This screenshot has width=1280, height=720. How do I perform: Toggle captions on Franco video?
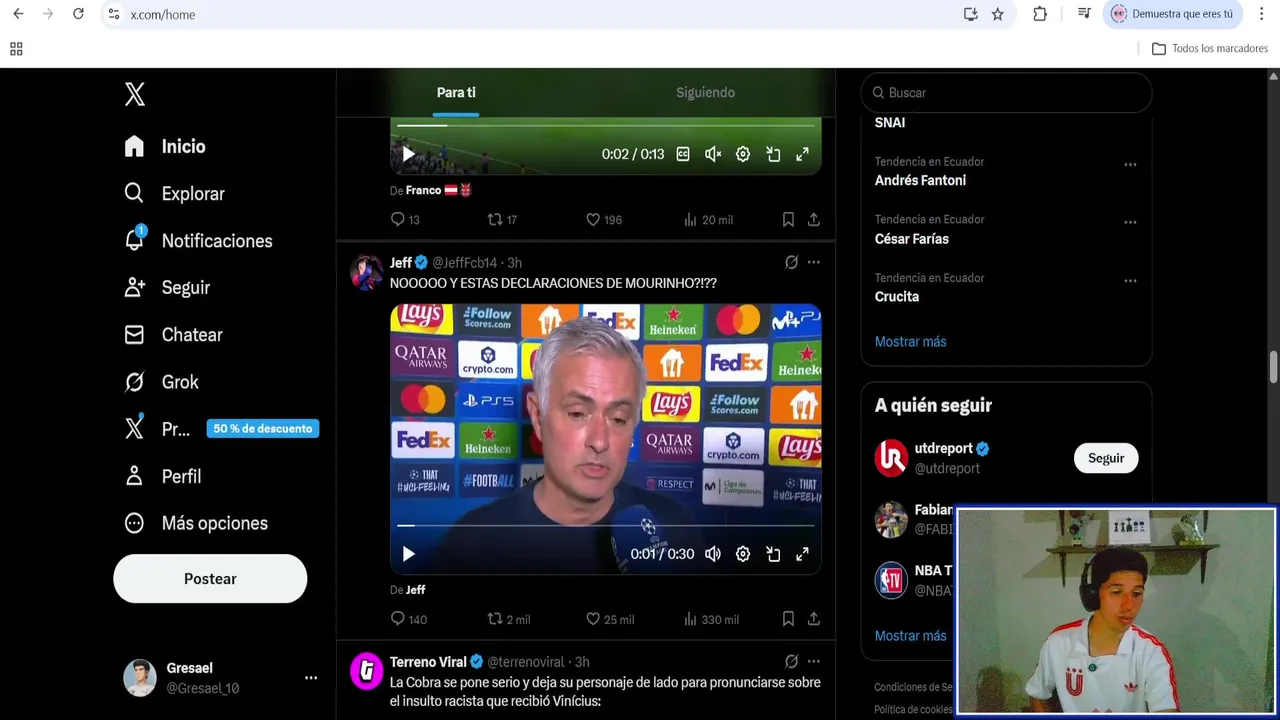click(x=683, y=154)
